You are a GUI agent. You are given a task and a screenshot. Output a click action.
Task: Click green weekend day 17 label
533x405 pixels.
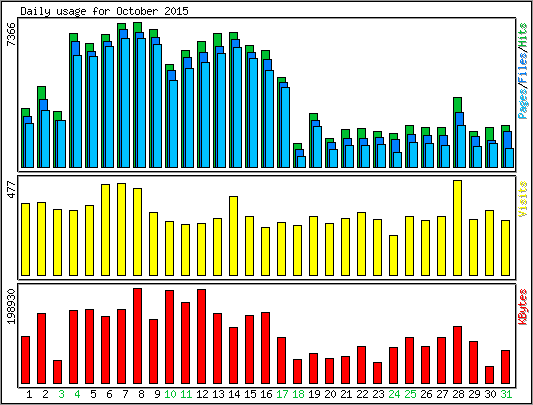pos(282,394)
